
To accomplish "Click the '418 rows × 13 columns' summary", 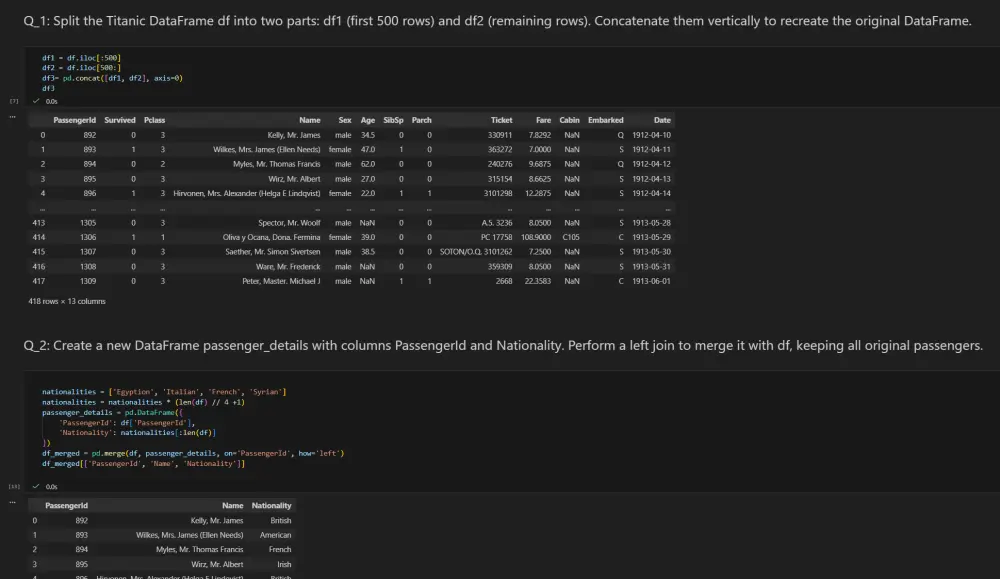I will [x=67, y=301].
